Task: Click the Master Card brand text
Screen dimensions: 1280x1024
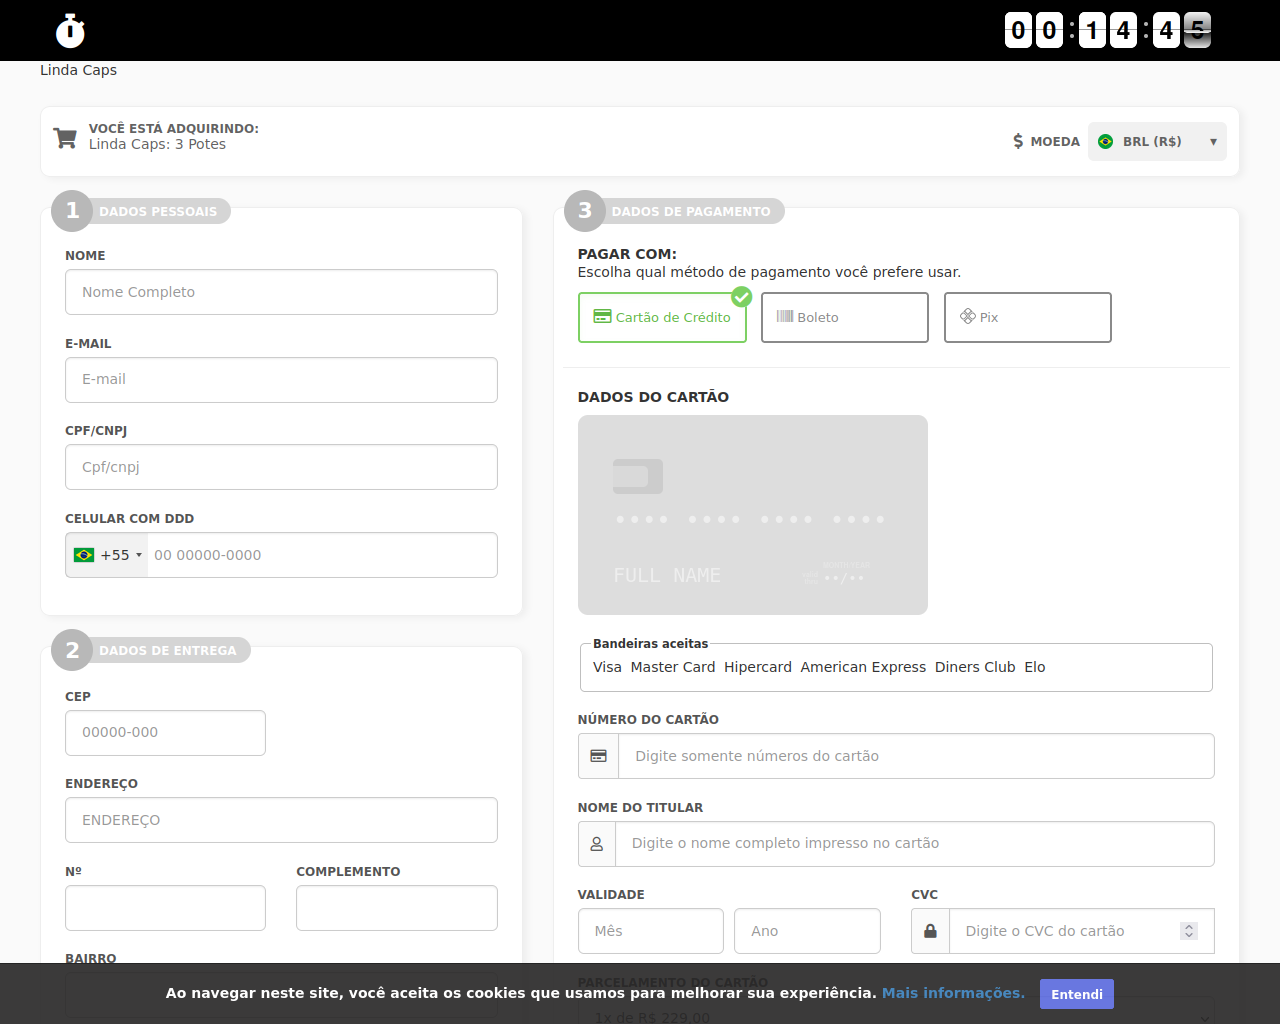Action: click(673, 667)
